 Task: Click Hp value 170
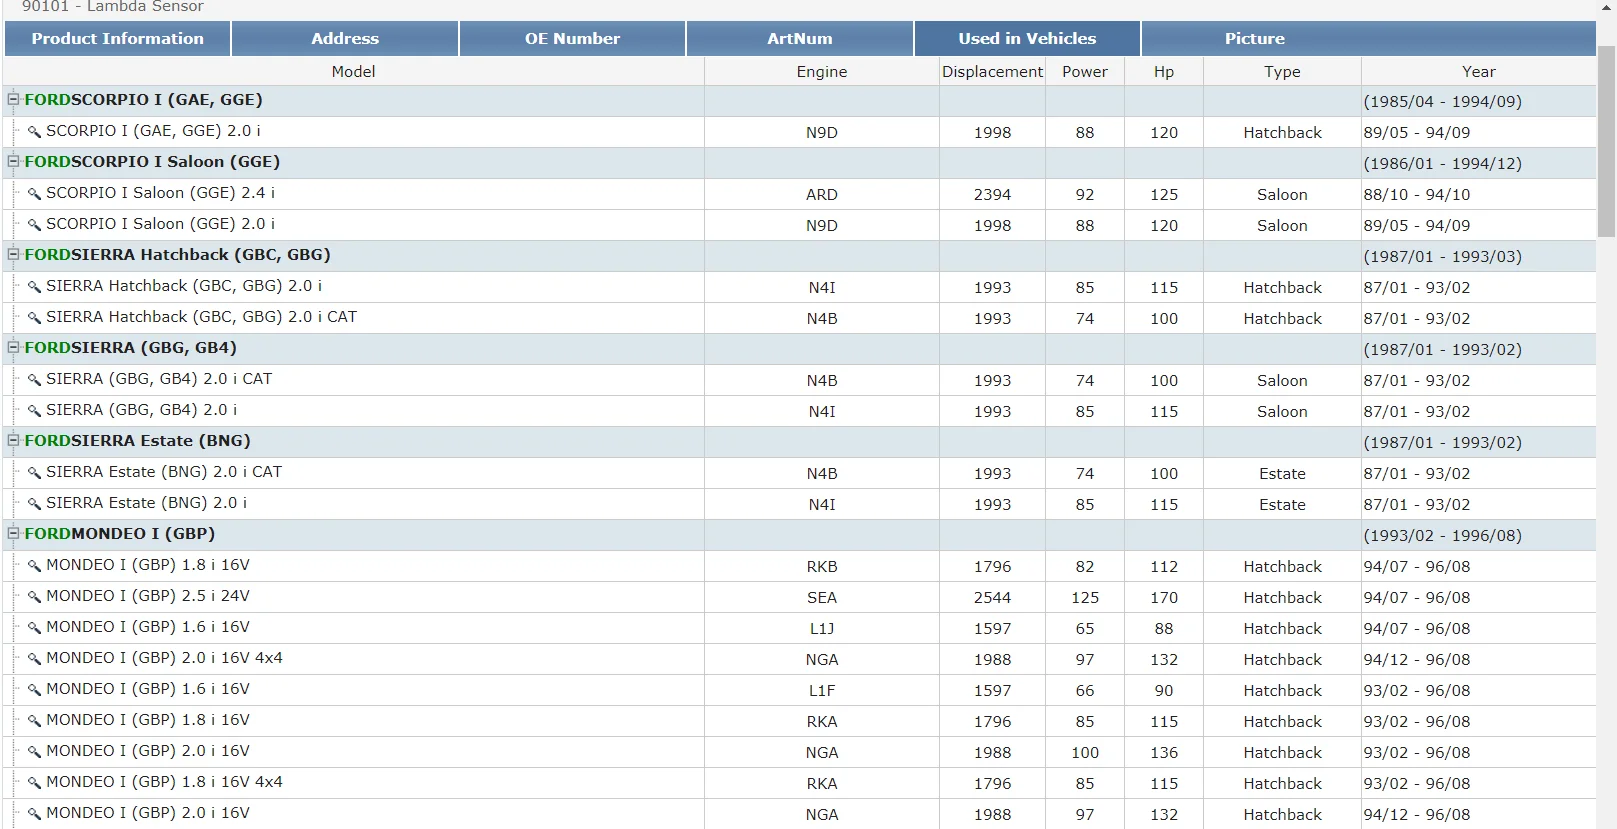pyautogui.click(x=1164, y=598)
